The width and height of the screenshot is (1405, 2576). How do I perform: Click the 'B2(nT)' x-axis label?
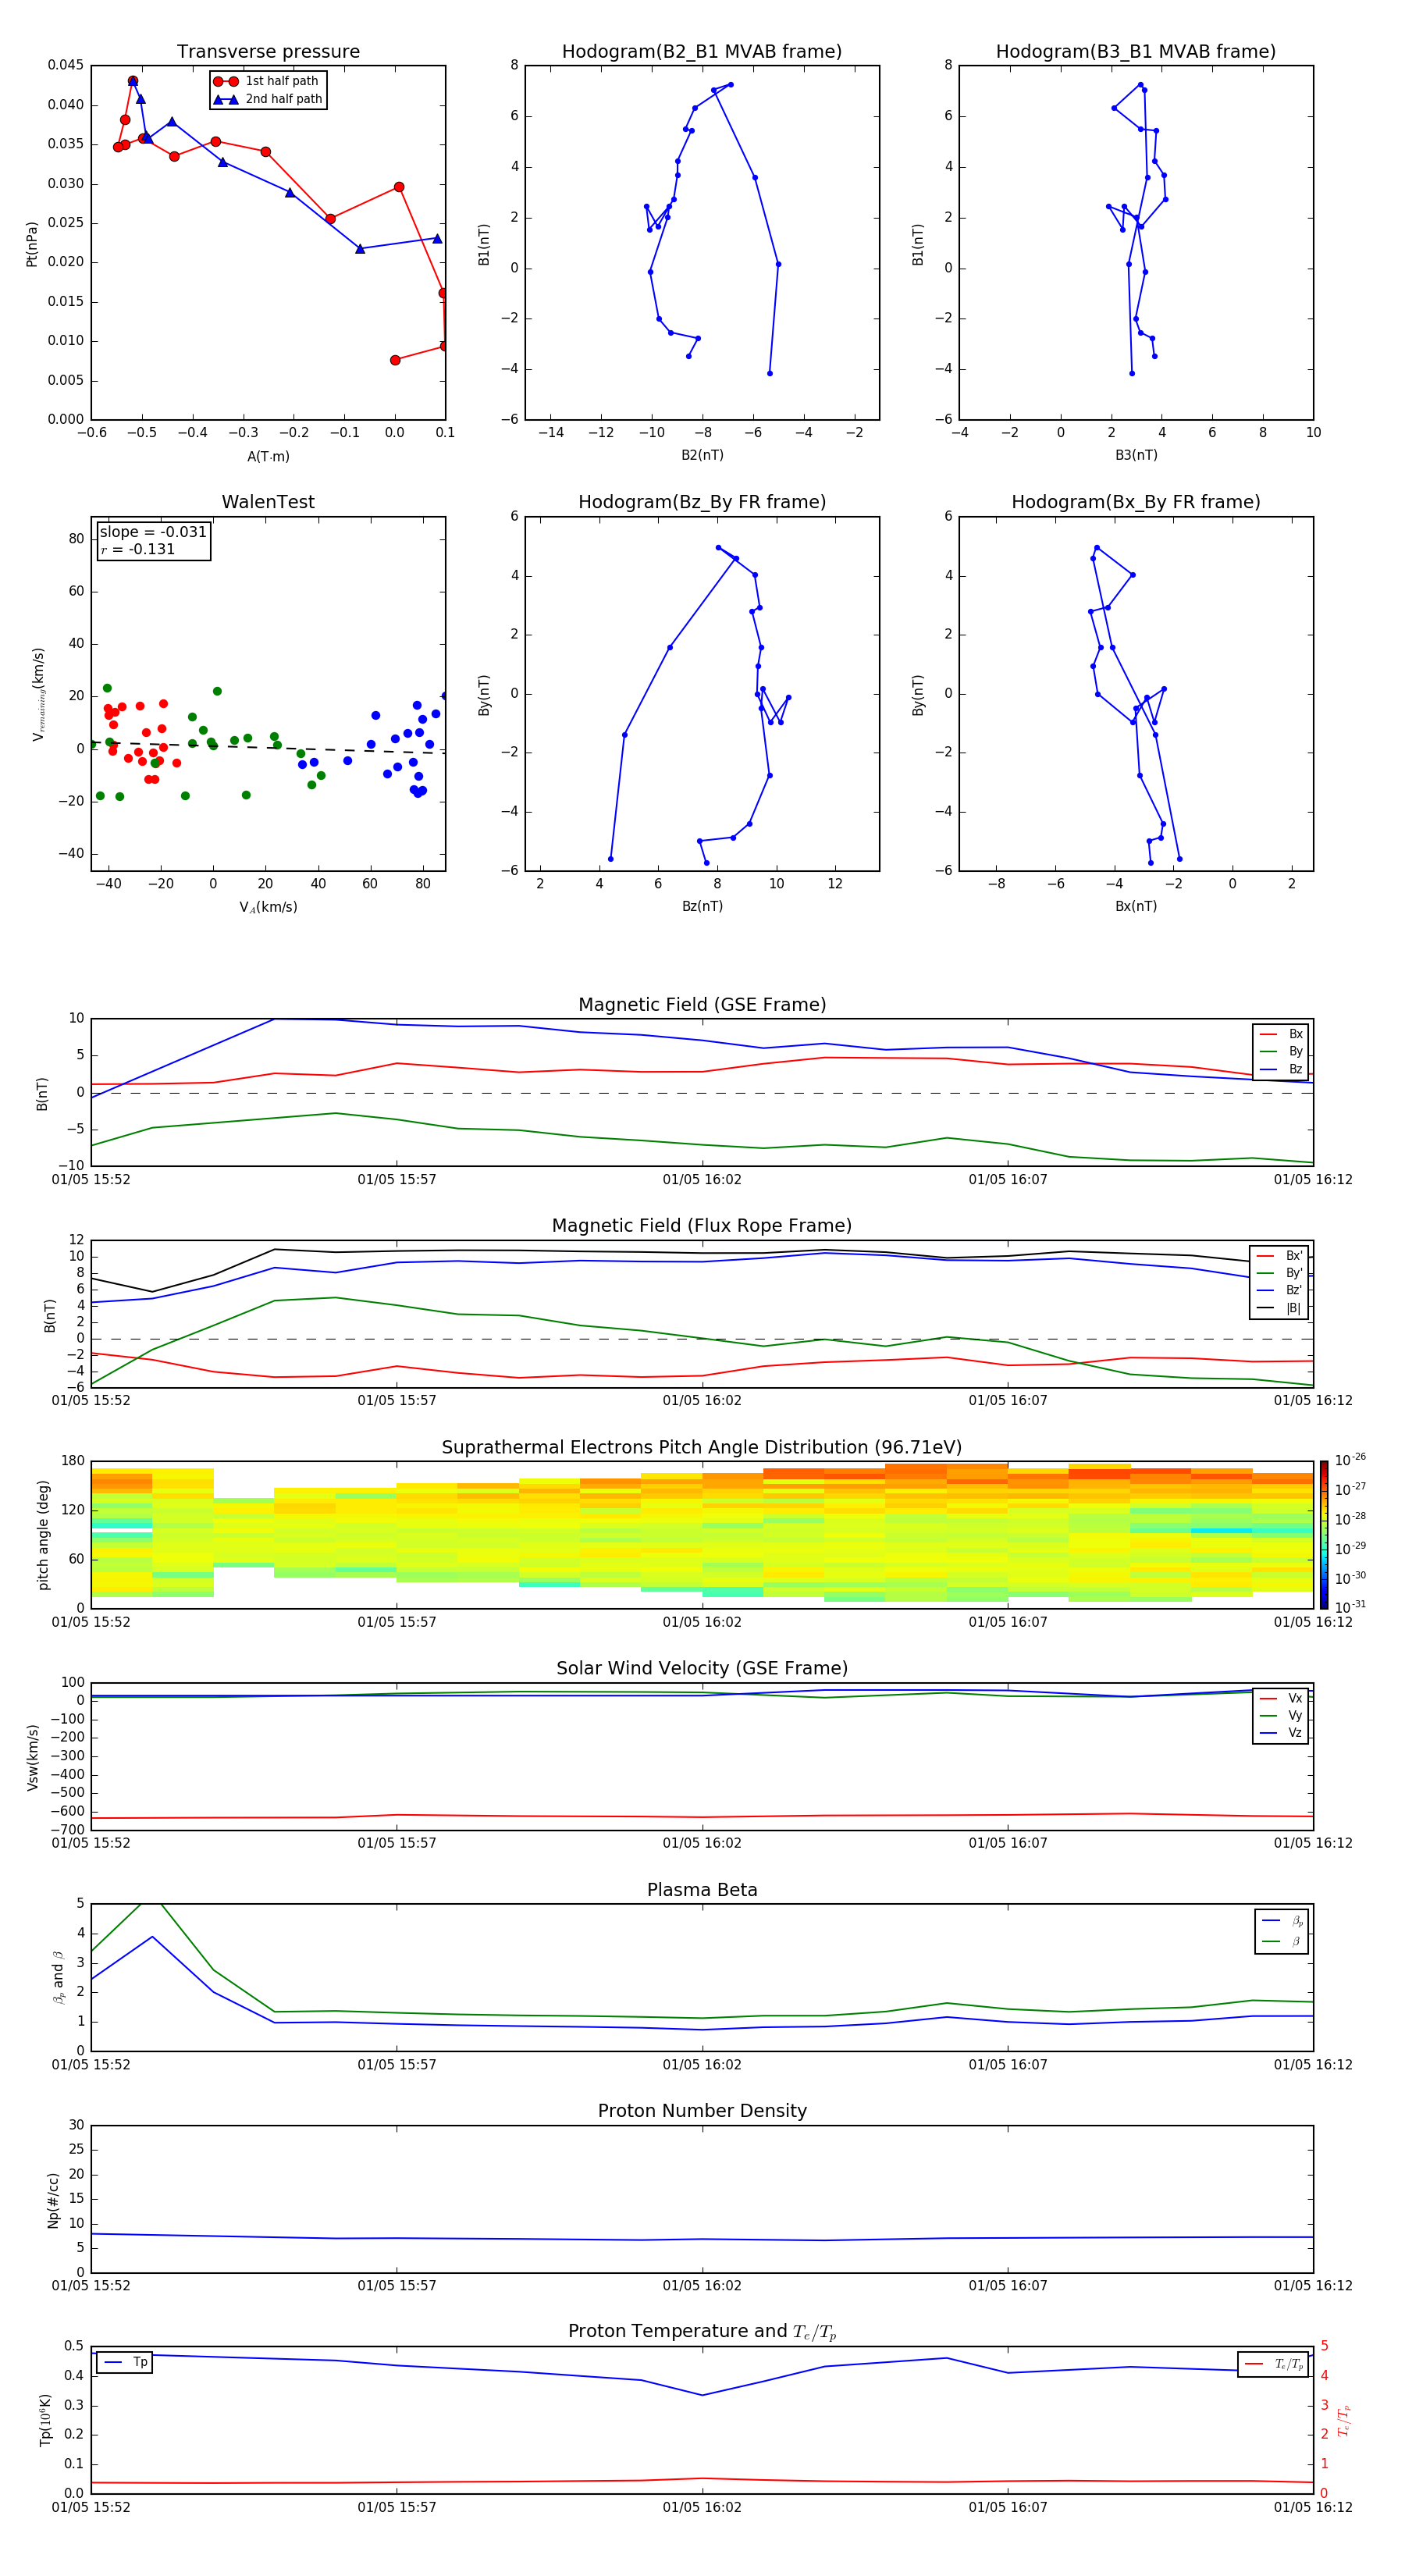pos(702,455)
